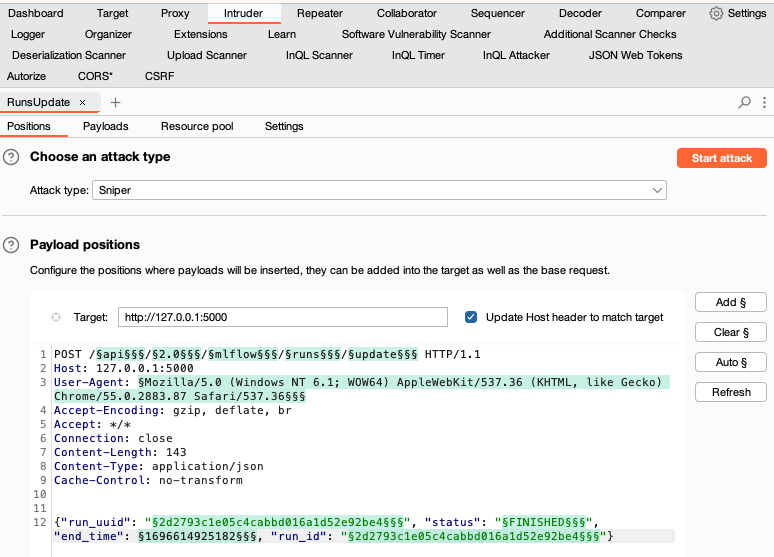Click the target crosshair icon
Image resolution: width=774 pixels, height=557 pixels.
coord(56,317)
